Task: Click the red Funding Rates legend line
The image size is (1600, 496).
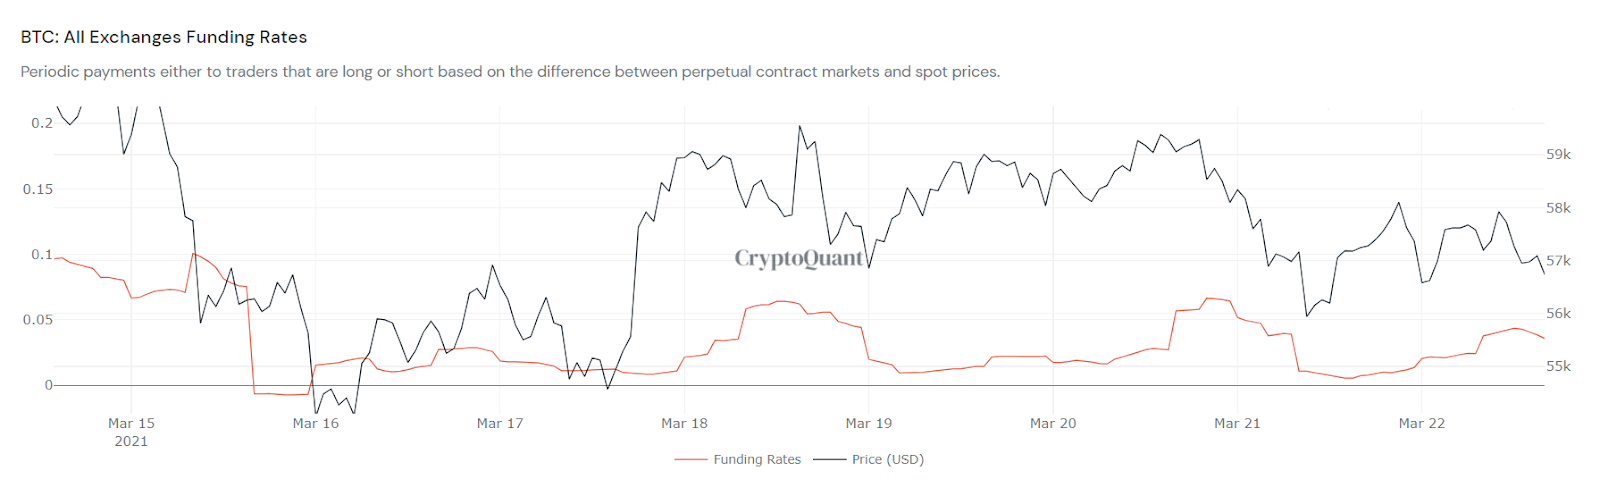Action: pyautogui.click(x=691, y=460)
